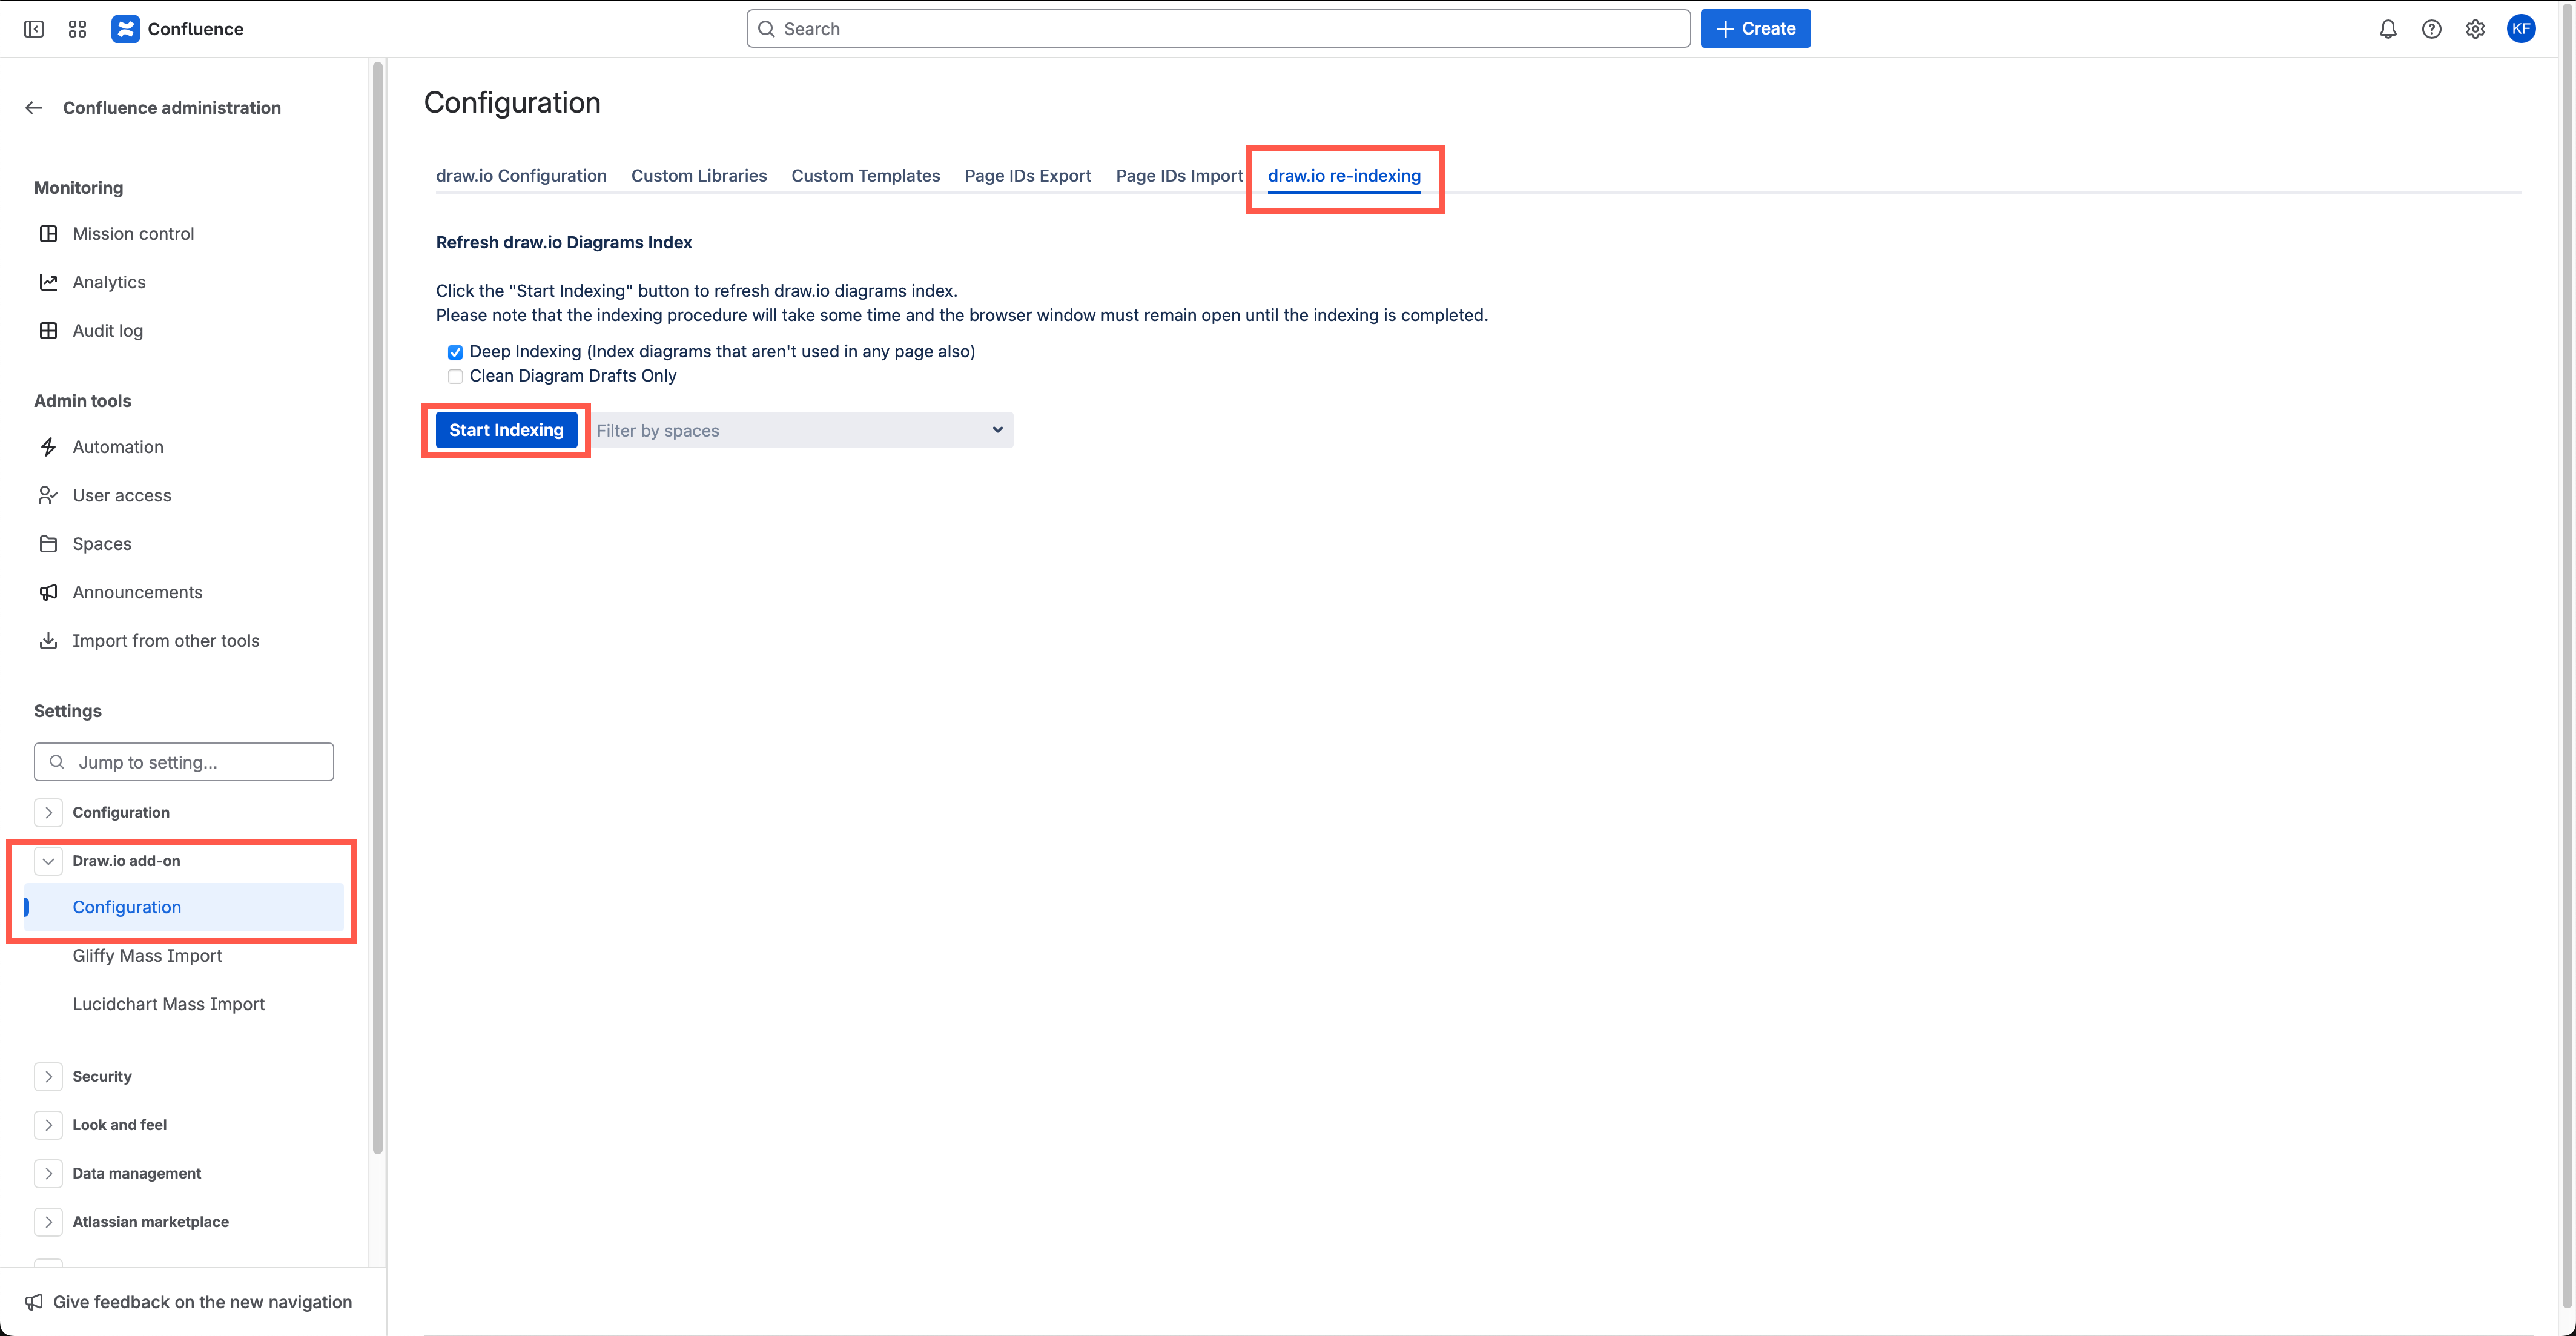Image resolution: width=2576 pixels, height=1336 pixels.
Task: Open Lucidchart Mass Import
Action: [168, 1003]
